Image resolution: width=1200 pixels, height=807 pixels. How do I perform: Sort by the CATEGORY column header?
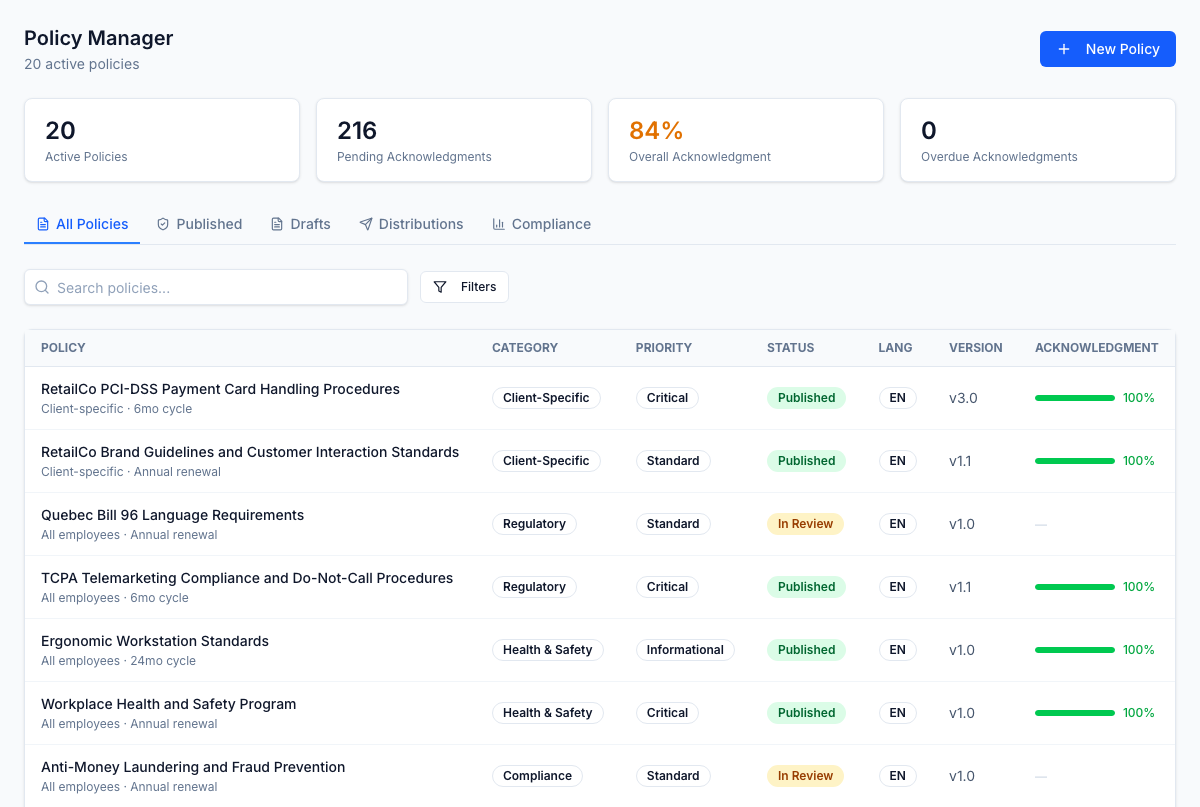coord(525,348)
